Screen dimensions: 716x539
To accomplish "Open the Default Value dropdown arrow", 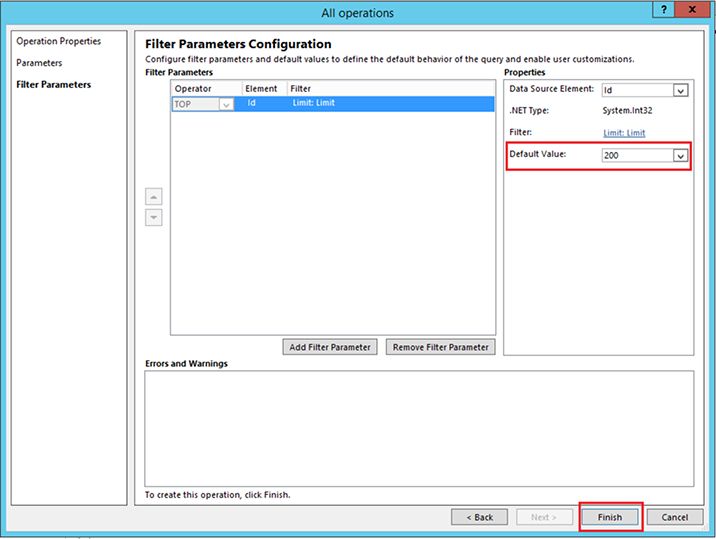I will click(680, 156).
